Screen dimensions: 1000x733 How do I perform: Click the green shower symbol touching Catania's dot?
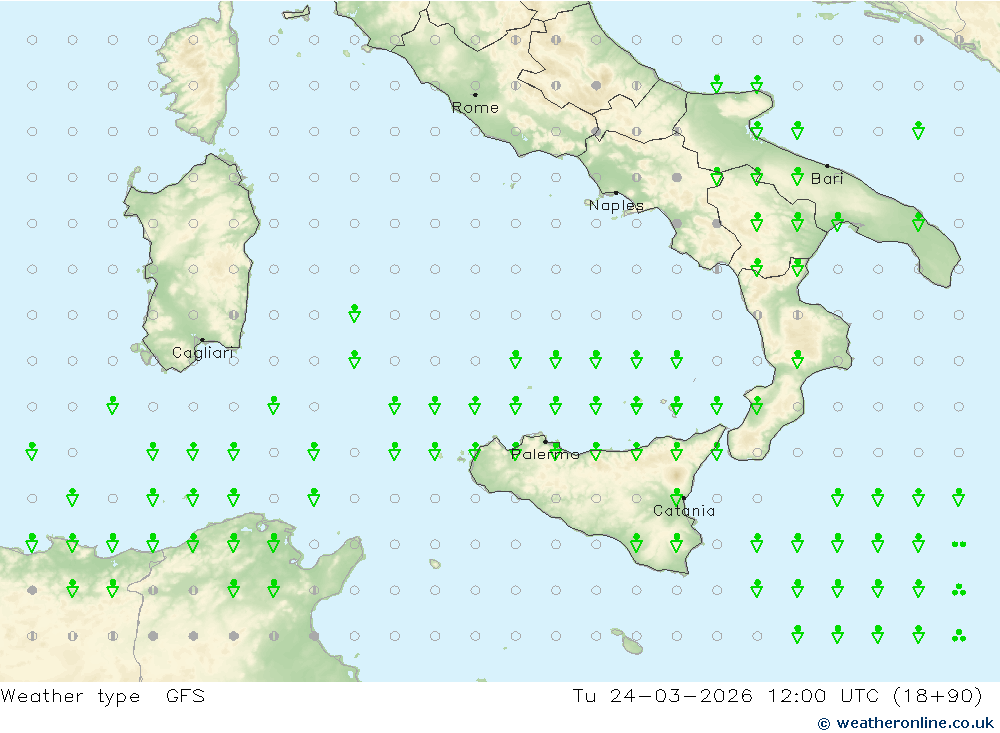coord(677,497)
